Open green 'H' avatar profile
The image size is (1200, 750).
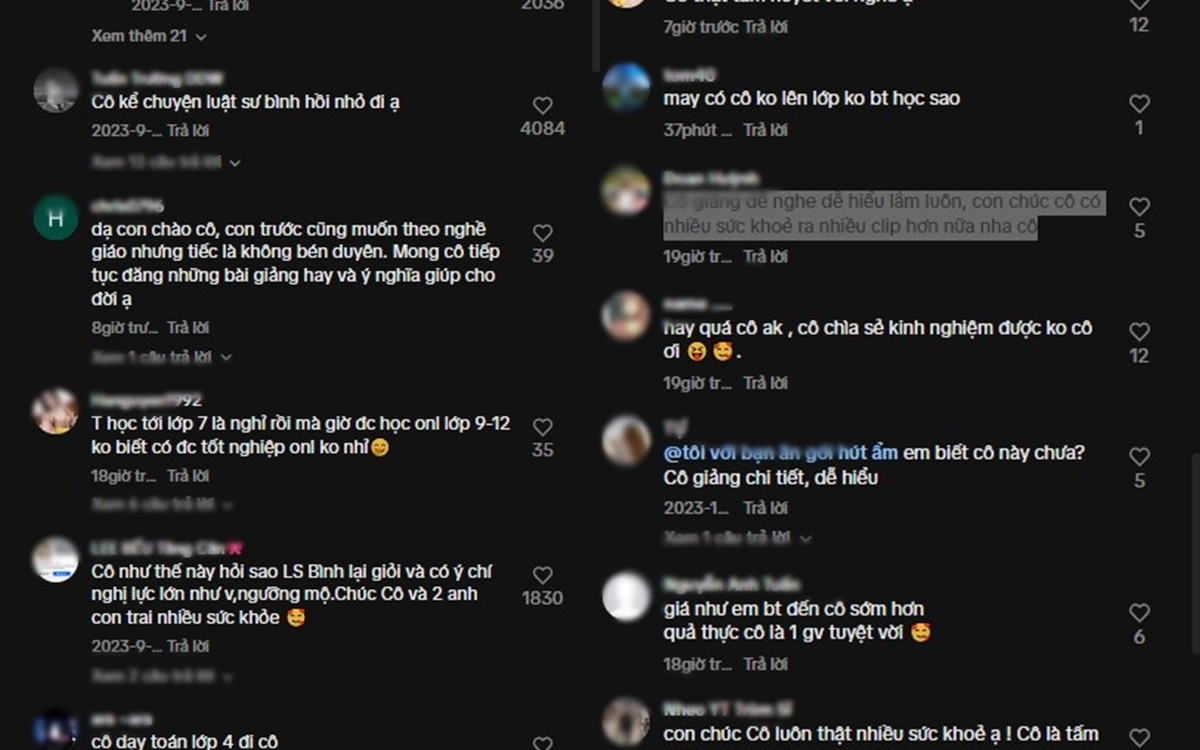point(56,217)
